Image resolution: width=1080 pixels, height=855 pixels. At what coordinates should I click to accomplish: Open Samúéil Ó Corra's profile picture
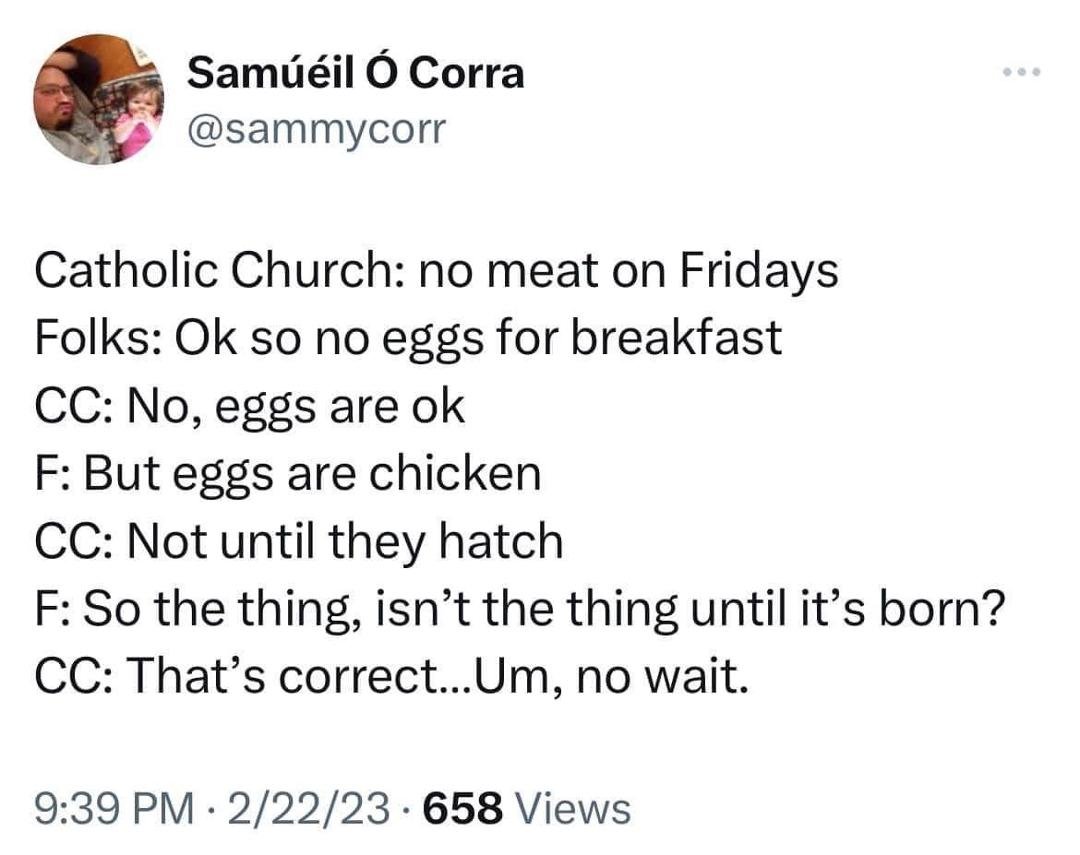(98, 99)
